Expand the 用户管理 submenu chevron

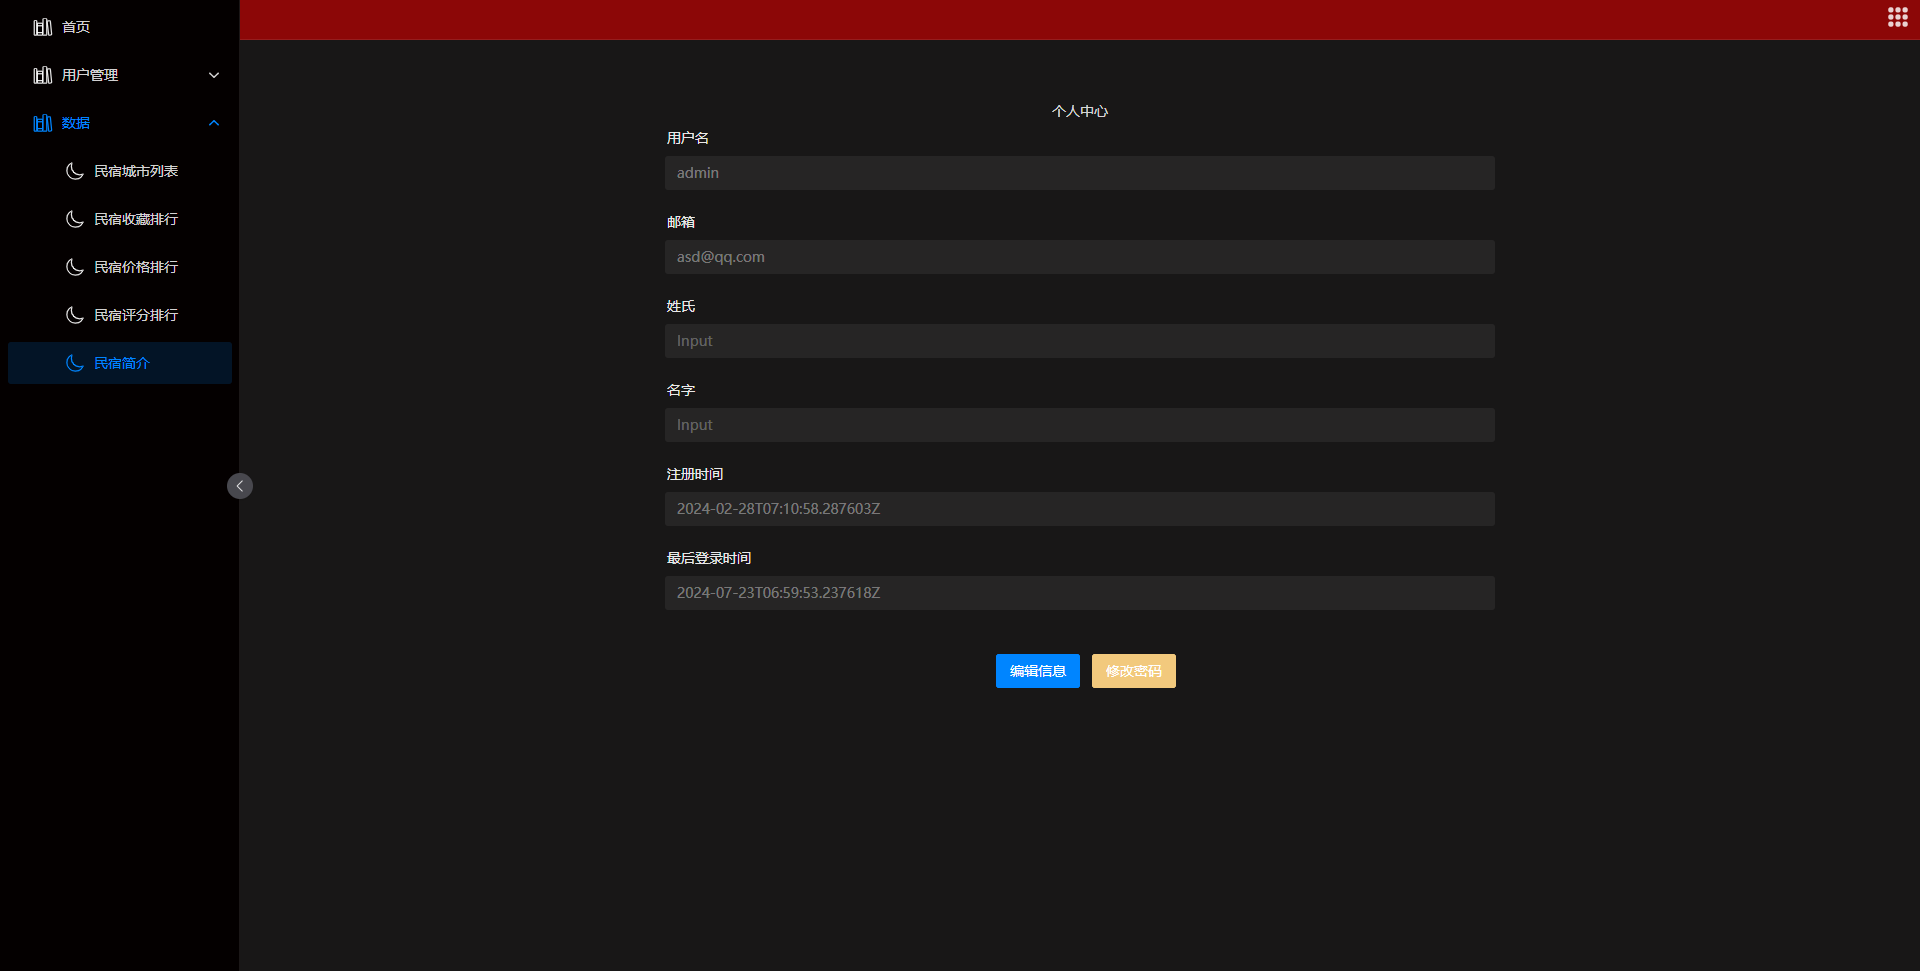pyautogui.click(x=214, y=75)
